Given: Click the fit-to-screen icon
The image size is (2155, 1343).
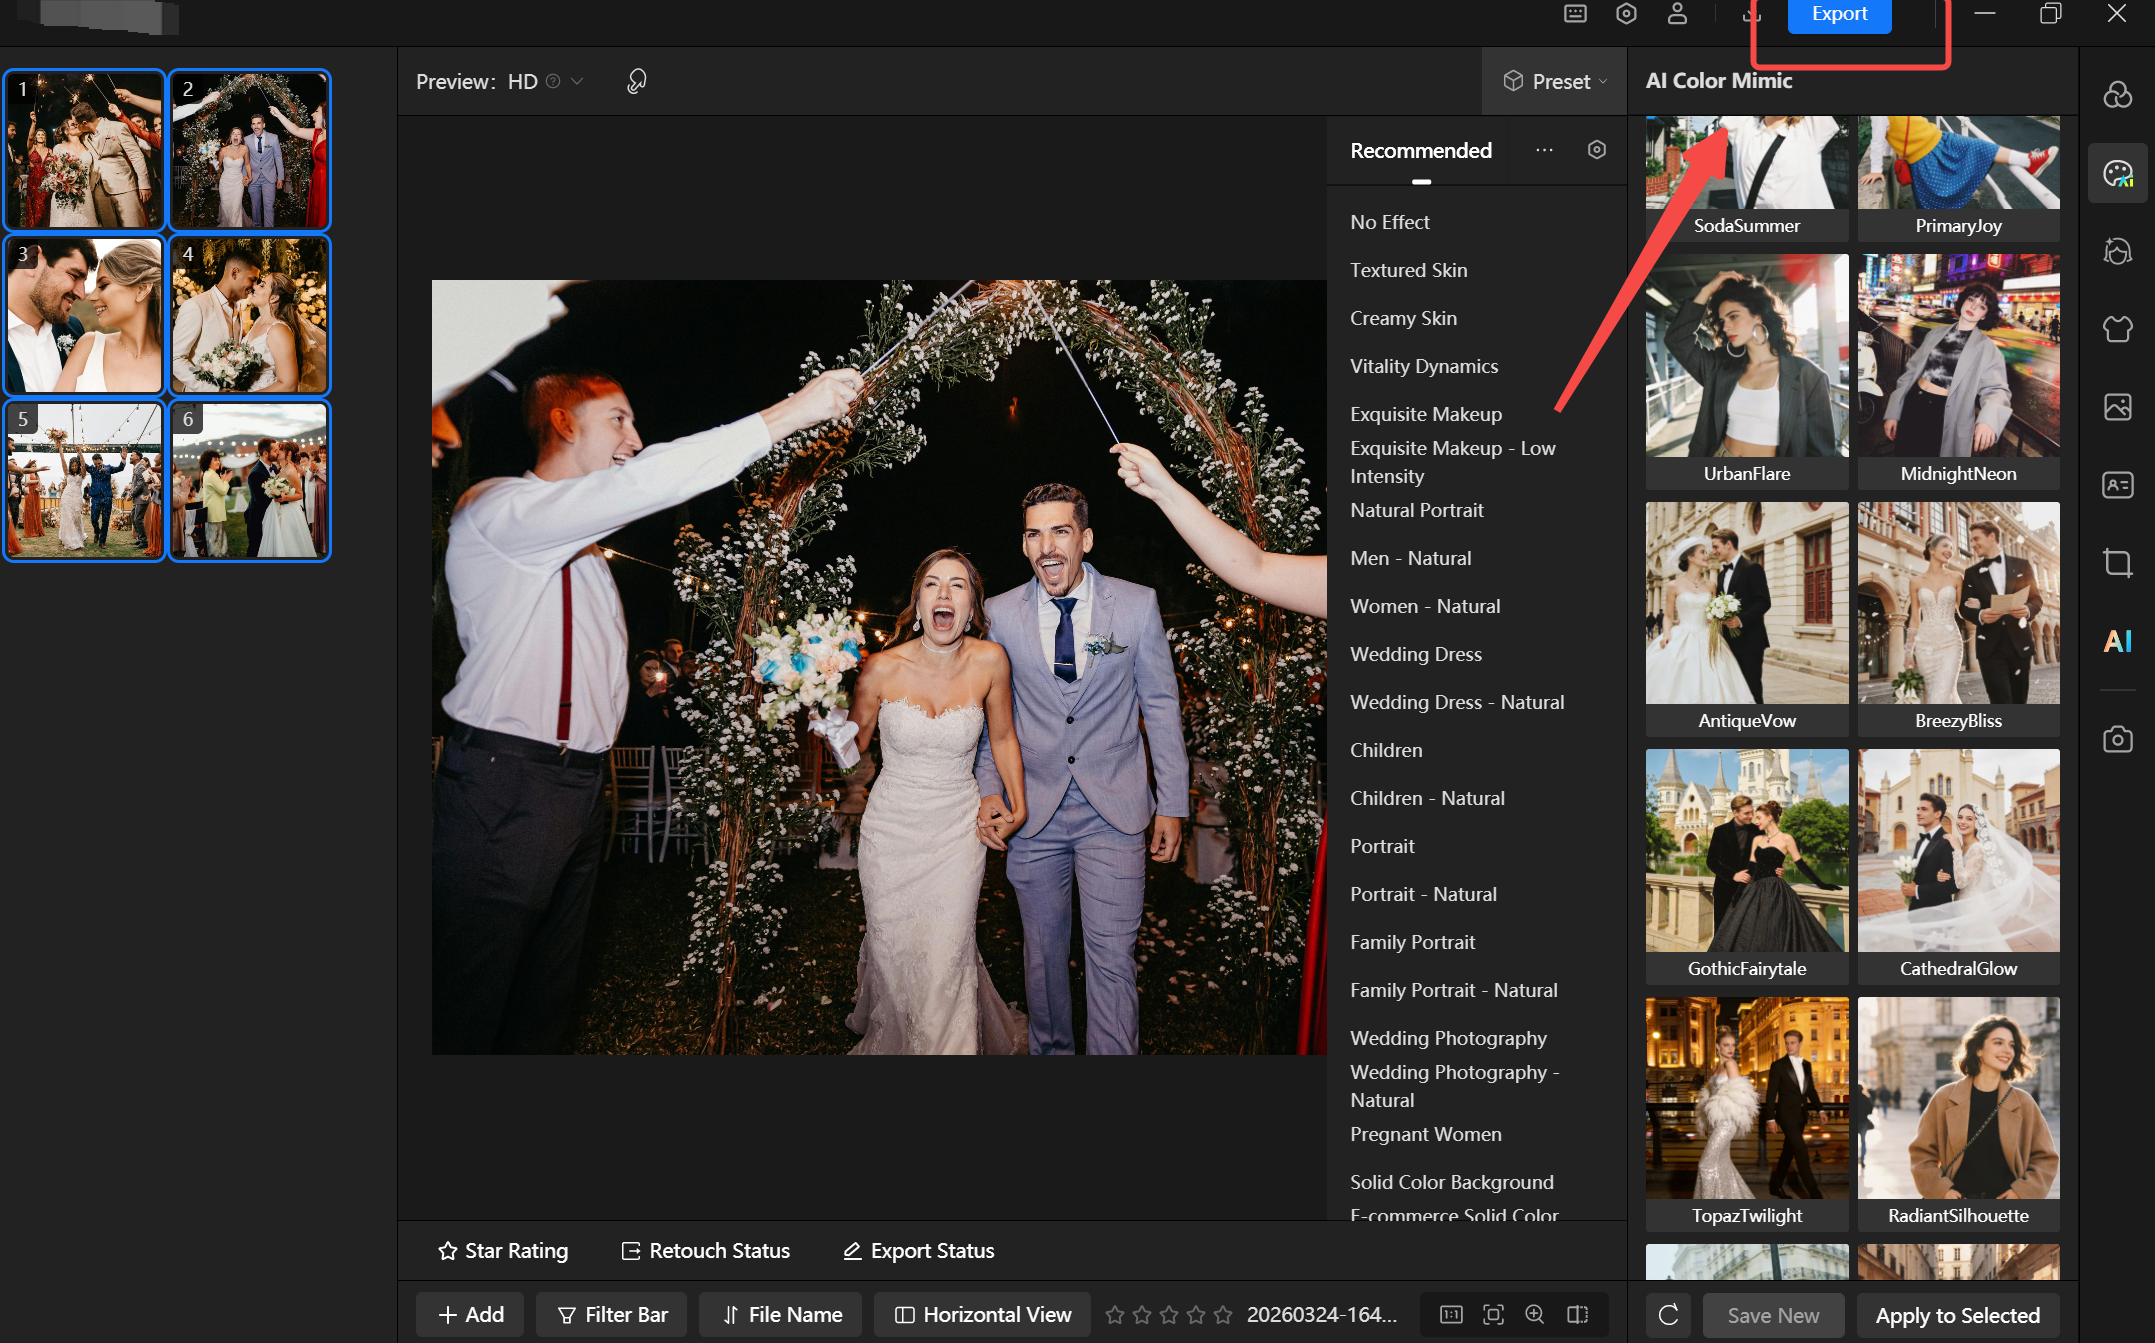Looking at the screenshot, I should click(1493, 1314).
